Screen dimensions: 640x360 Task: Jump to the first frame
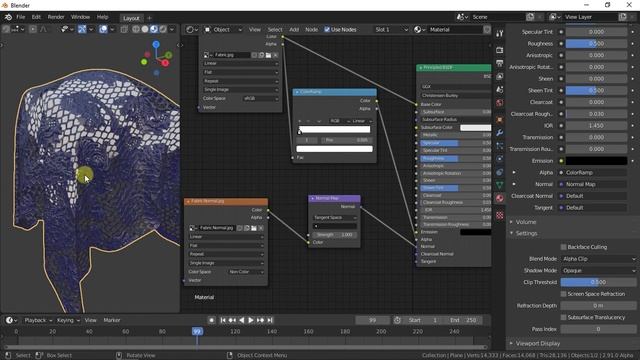[x=223, y=320]
